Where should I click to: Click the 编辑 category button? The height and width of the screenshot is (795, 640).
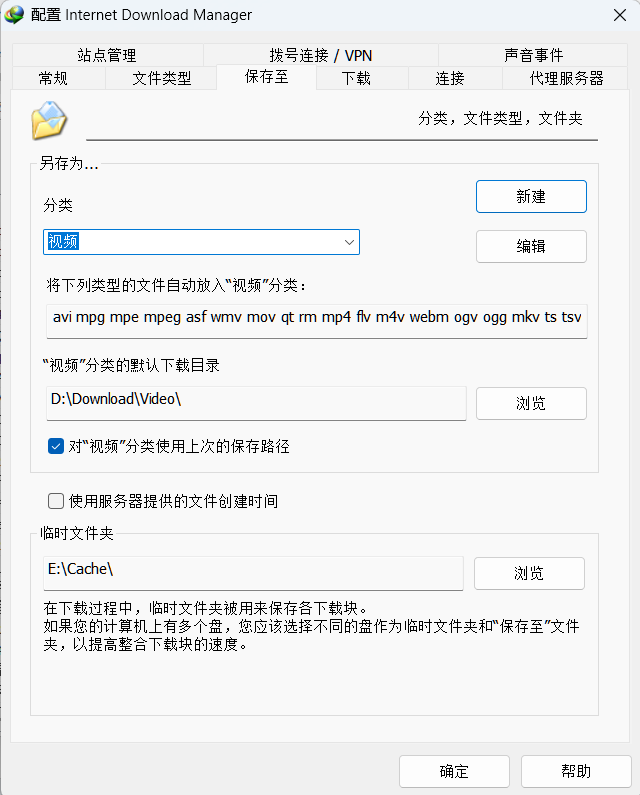(531, 246)
